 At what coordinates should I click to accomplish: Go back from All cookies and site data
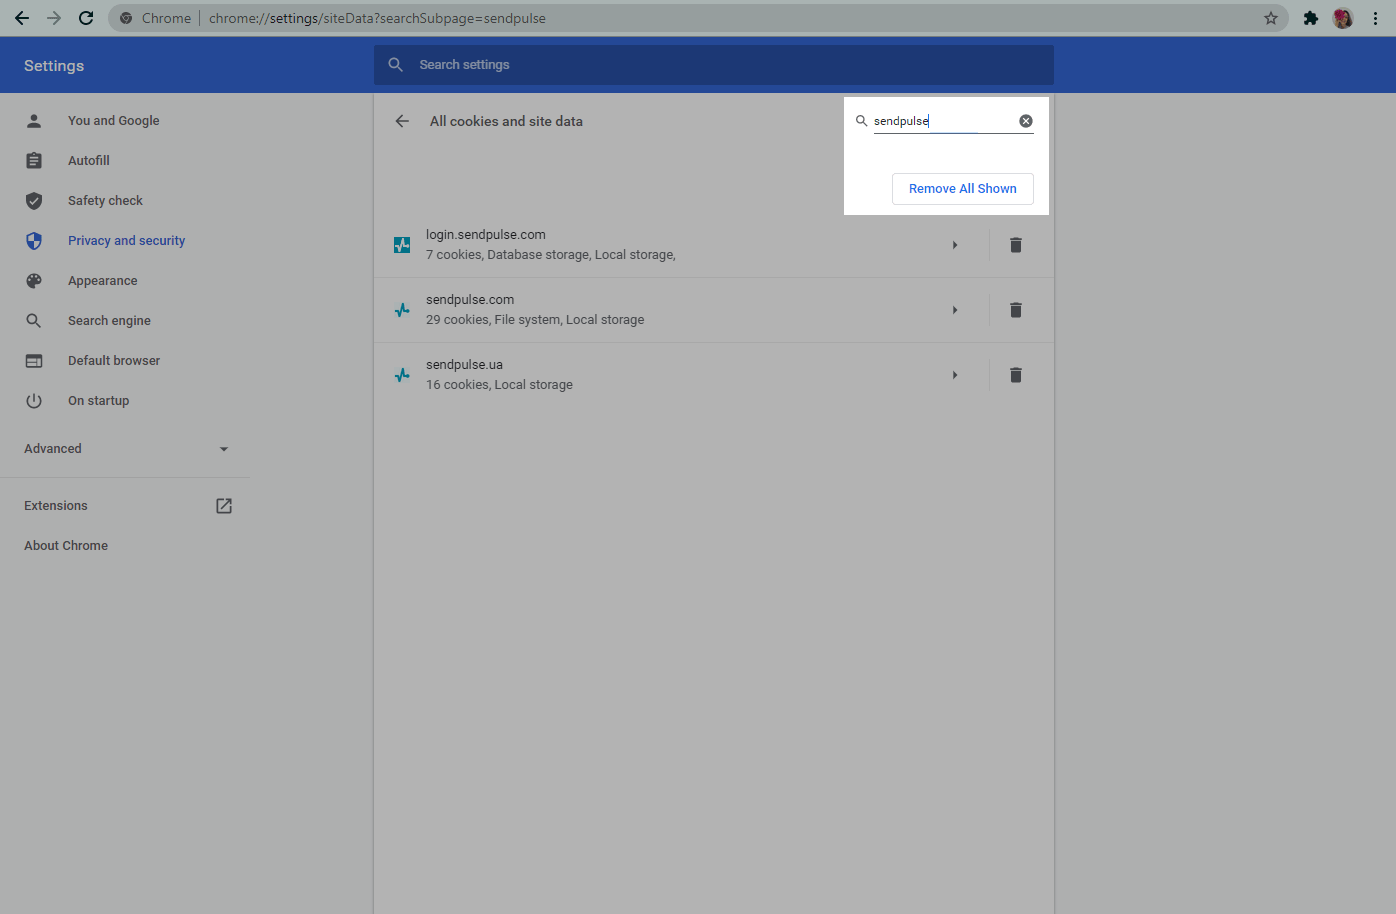pos(402,121)
